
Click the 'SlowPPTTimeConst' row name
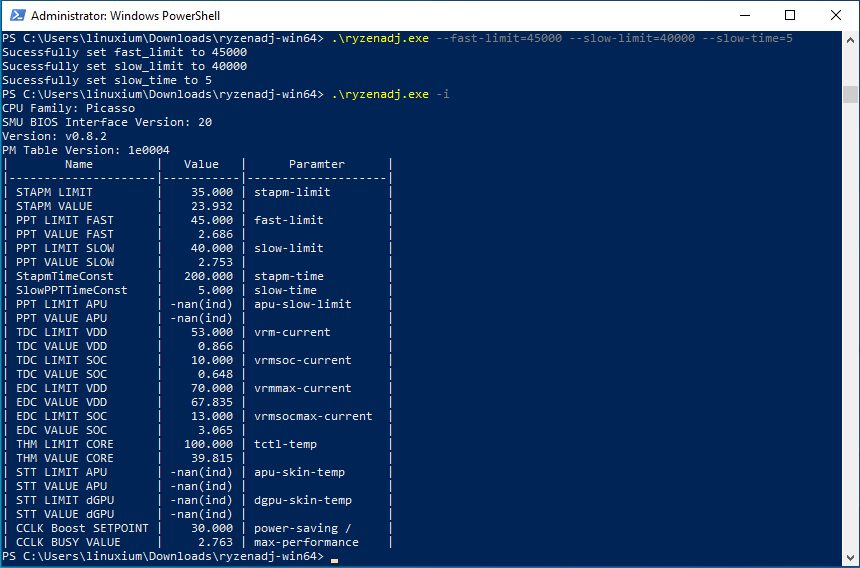click(72, 290)
